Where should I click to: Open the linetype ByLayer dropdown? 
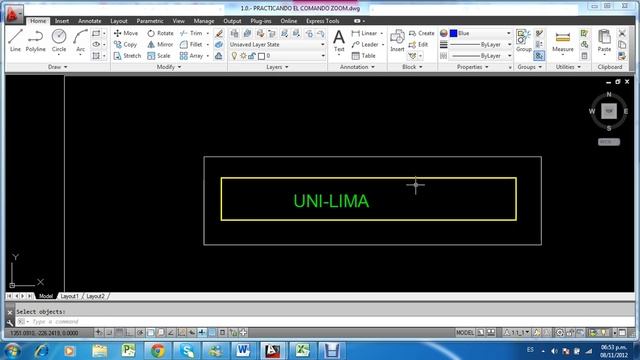[x=480, y=56]
